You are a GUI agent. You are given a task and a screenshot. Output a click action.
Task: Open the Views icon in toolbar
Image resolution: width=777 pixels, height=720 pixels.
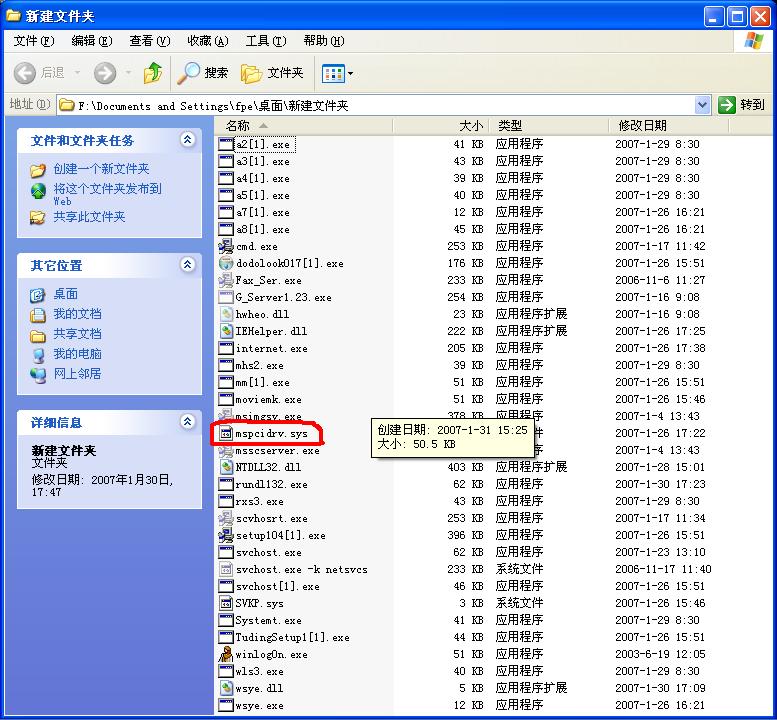[333, 74]
